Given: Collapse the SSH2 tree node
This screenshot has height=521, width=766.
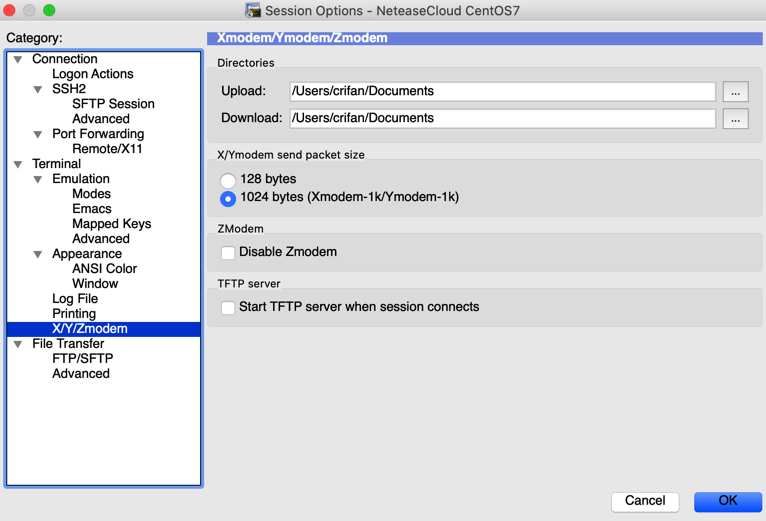Looking at the screenshot, I should 38,90.
